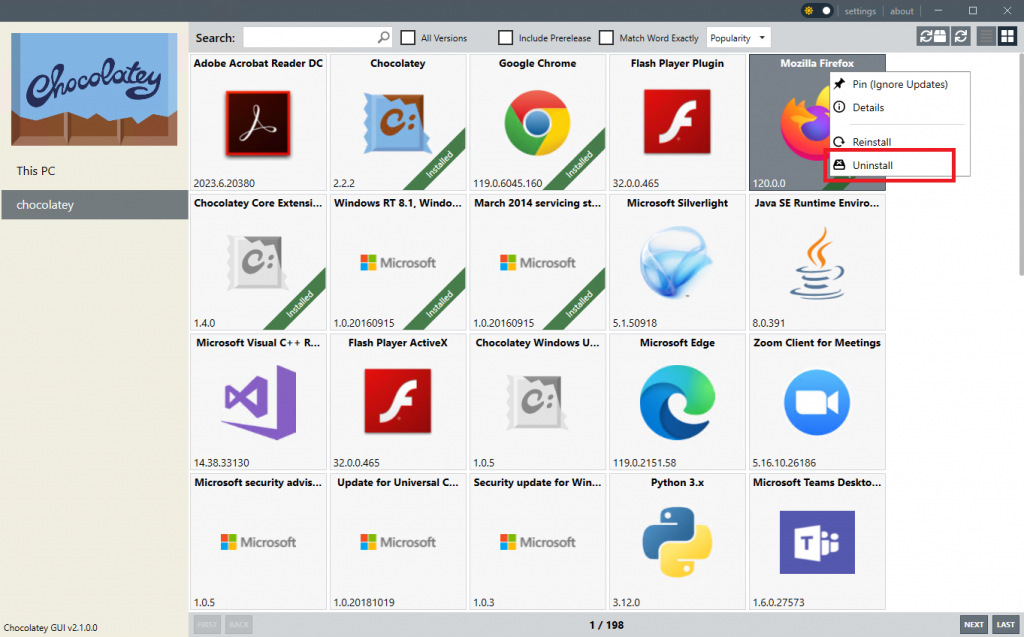Screen dimensions: 1024x637
Task: Select Security update for Windows icon
Action: pyautogui.click(x=537, y=542)
